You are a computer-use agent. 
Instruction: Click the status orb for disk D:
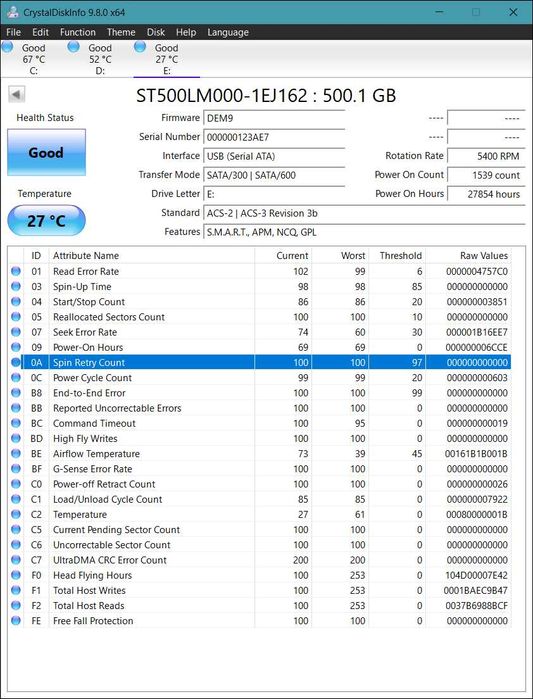pos(74,46)
